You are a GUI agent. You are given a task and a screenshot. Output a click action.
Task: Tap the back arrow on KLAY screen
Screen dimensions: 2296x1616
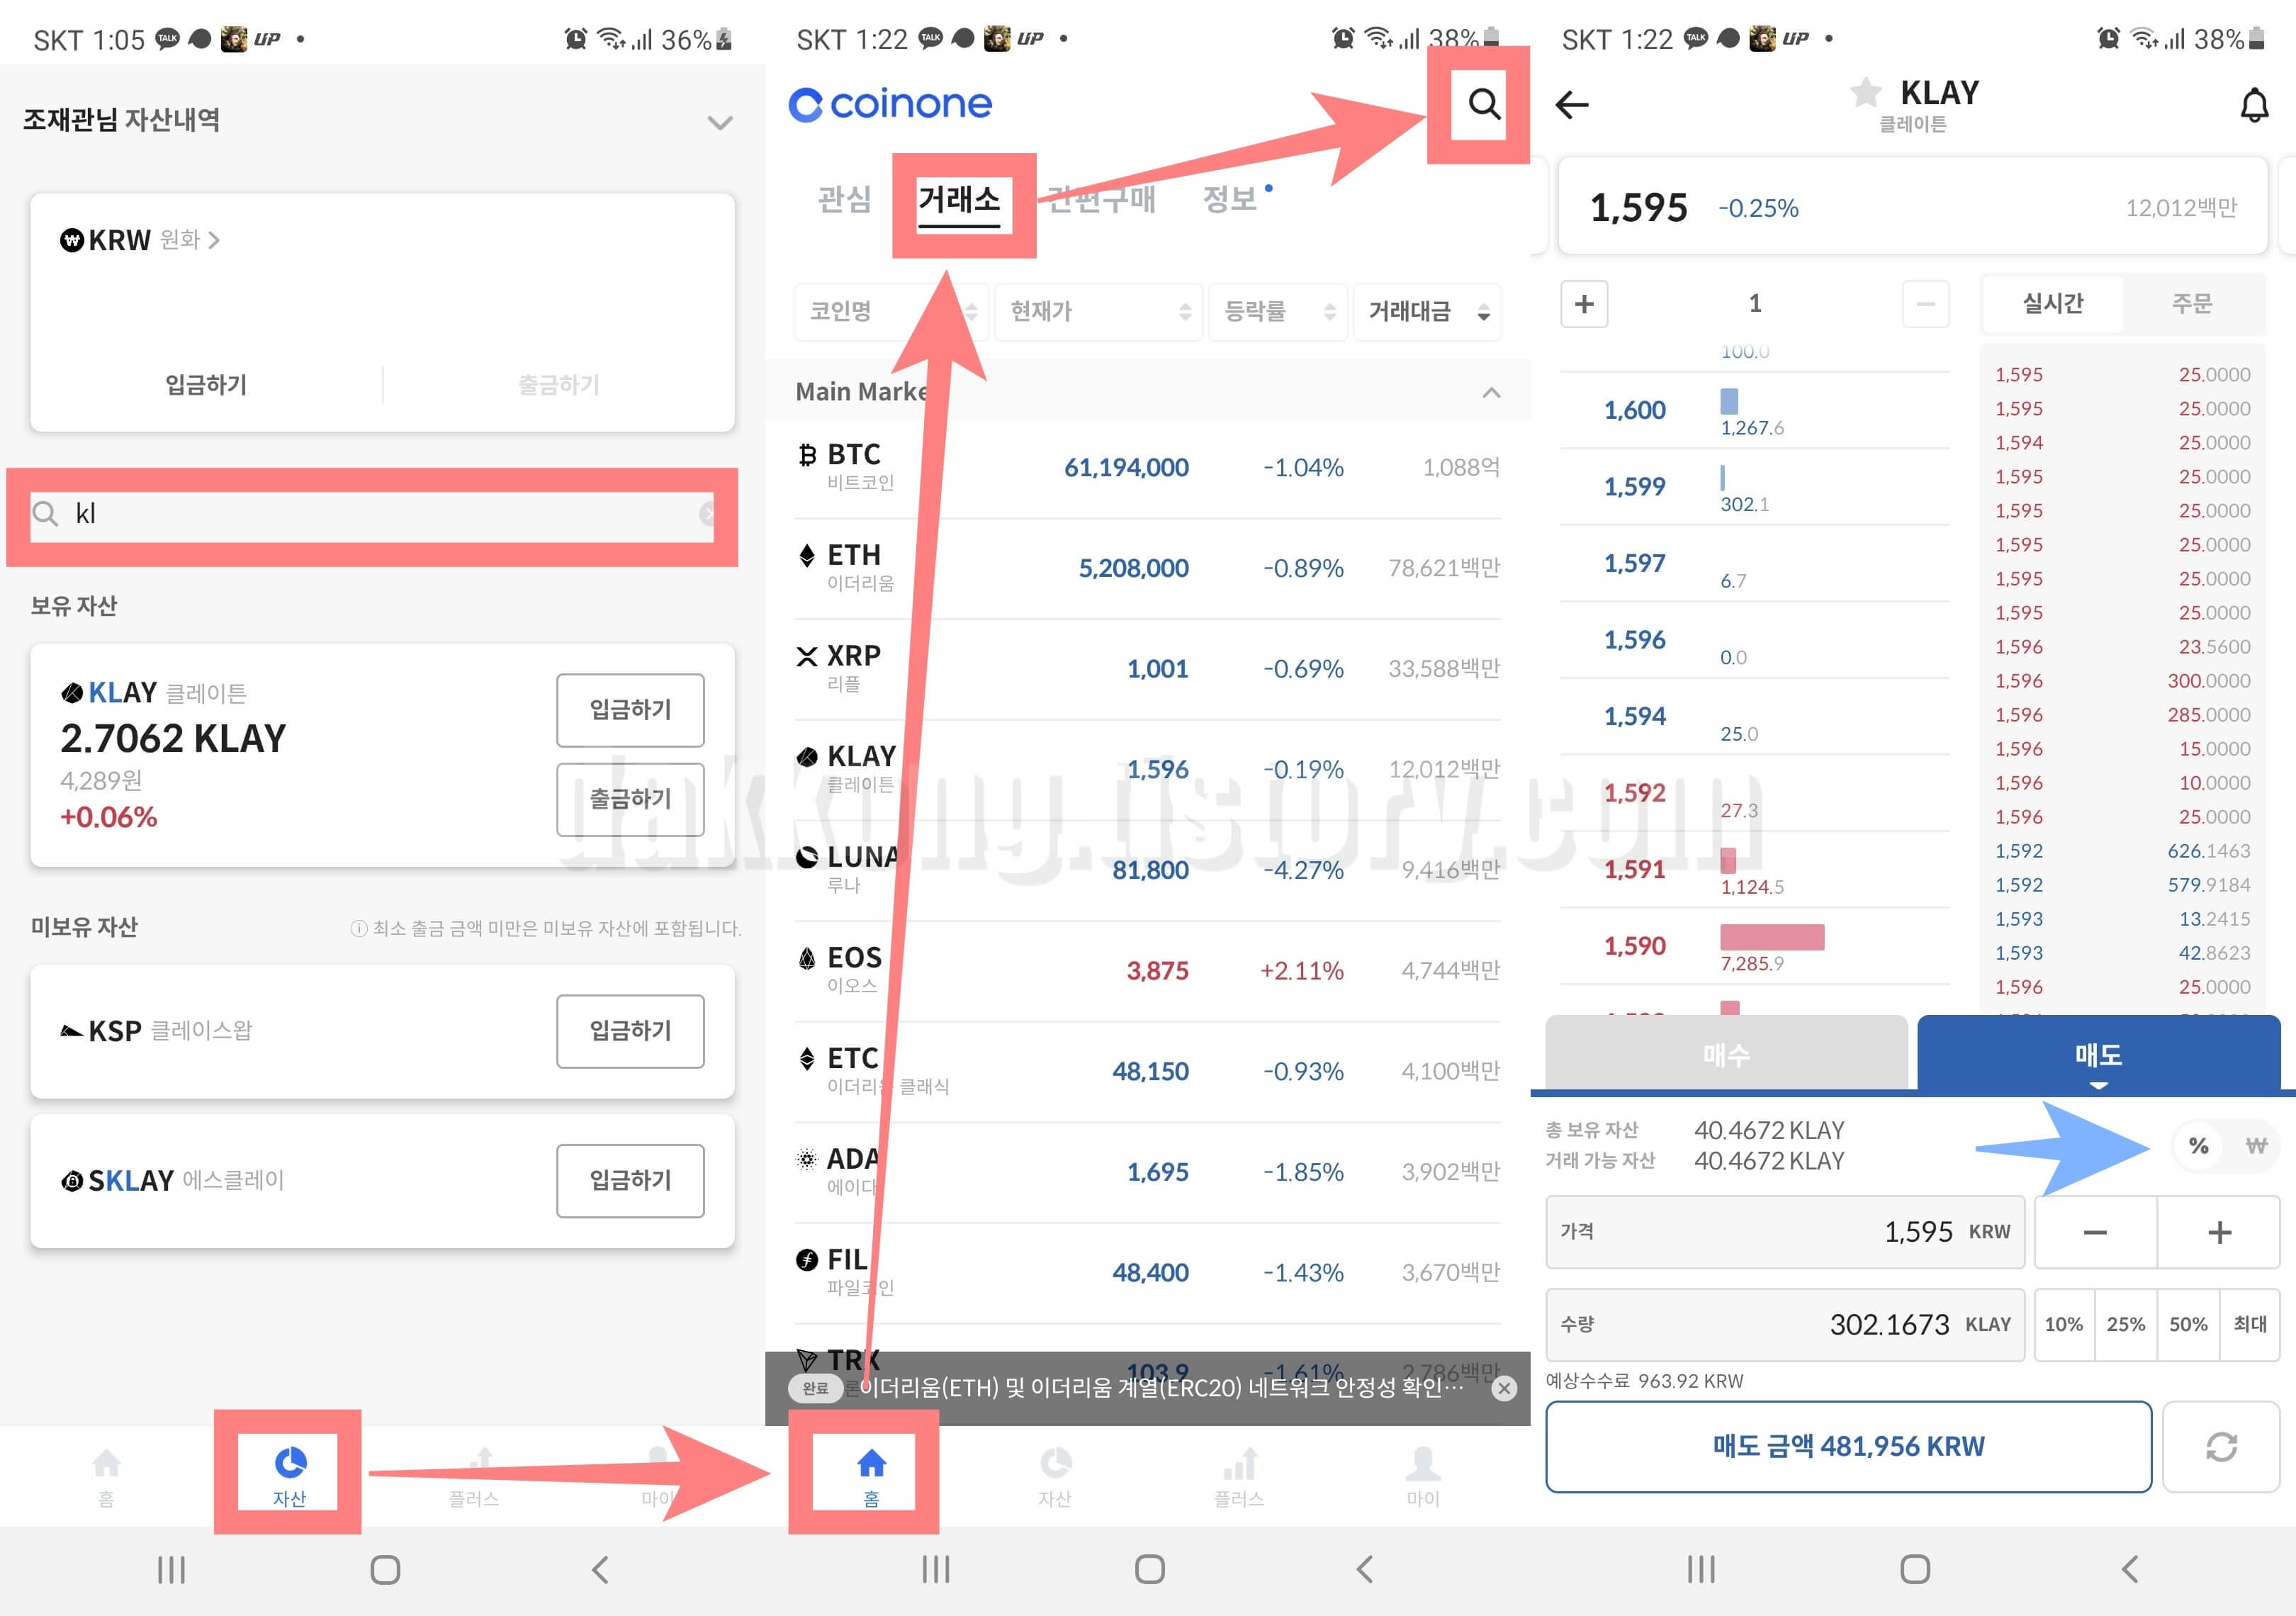click(x=1572, y=104)
